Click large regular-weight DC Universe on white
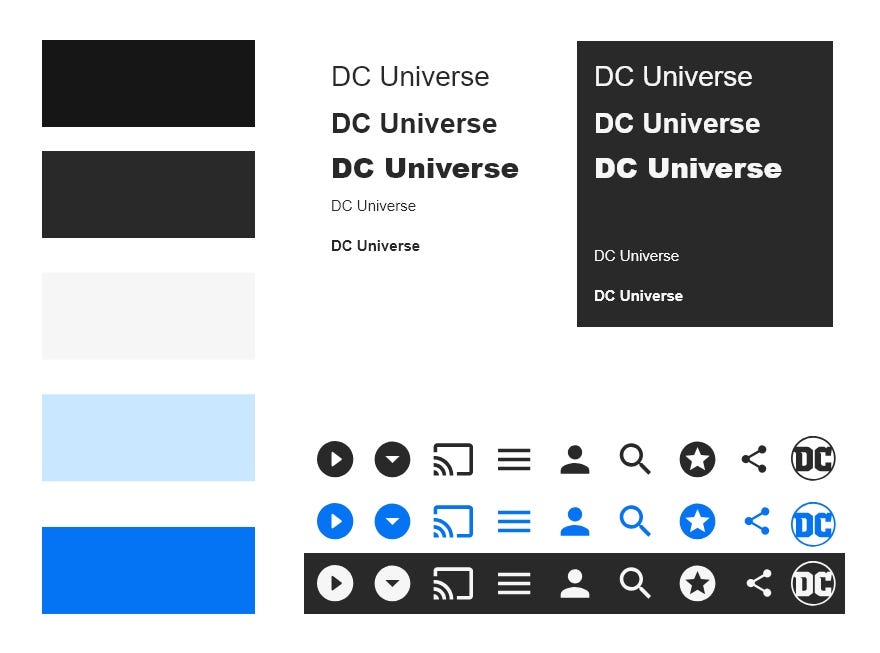 (x=410, y=76)
